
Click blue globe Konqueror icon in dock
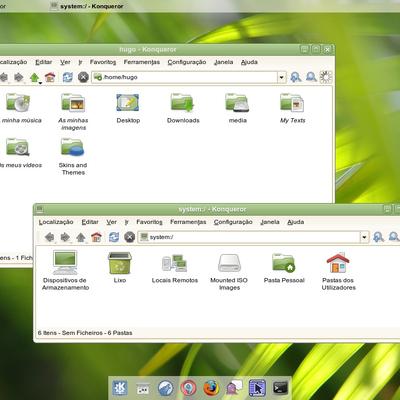(x=166, y=388)
